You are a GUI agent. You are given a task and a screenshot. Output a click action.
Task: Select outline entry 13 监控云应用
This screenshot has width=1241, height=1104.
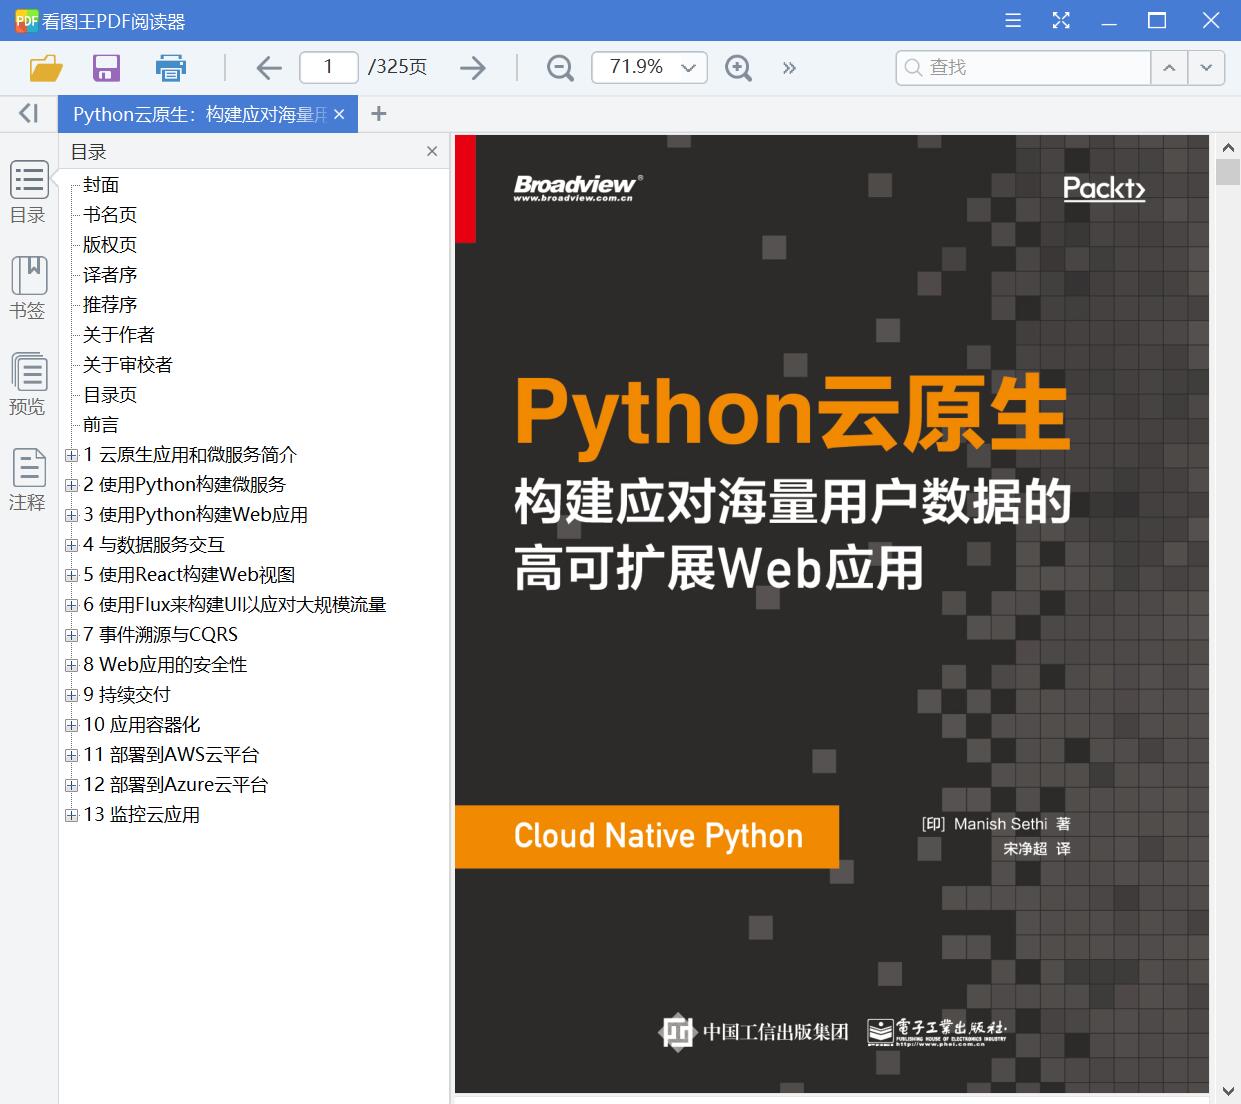(142, 815)
